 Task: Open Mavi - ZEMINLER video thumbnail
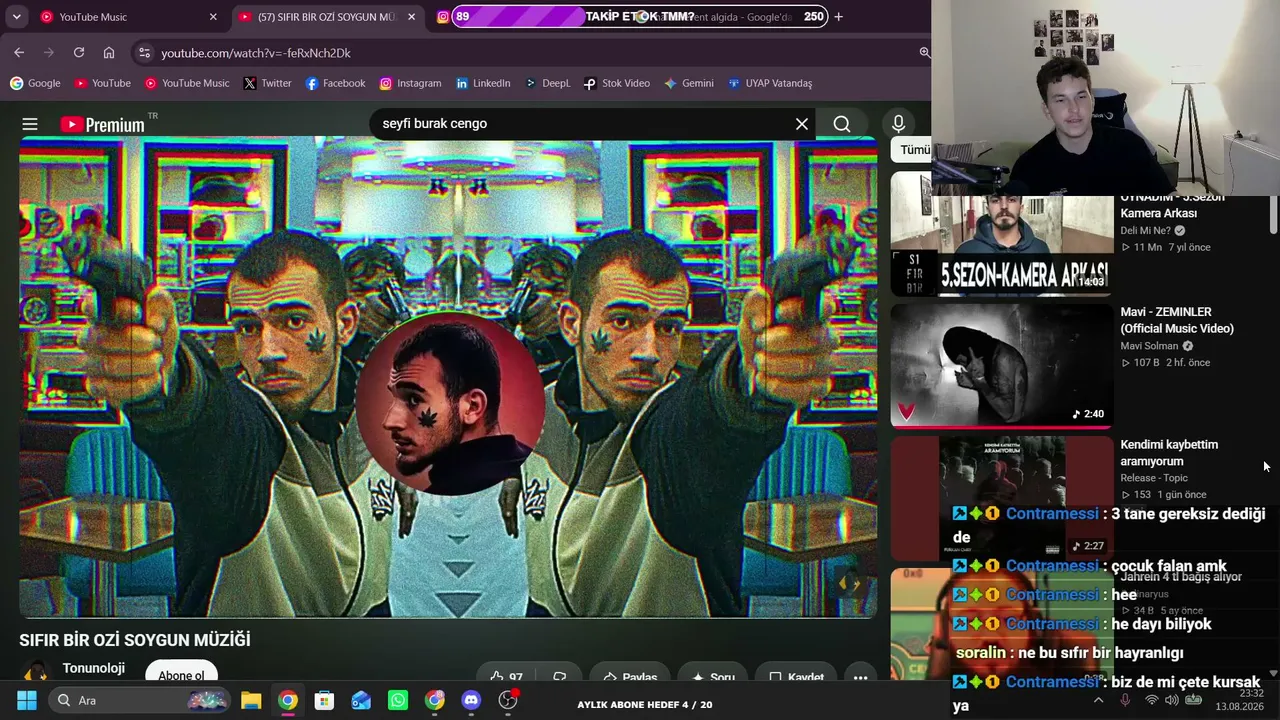[1002, 366]
